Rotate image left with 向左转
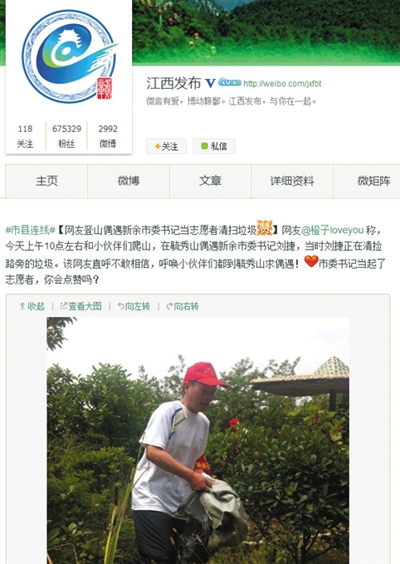 coord(134,306)
